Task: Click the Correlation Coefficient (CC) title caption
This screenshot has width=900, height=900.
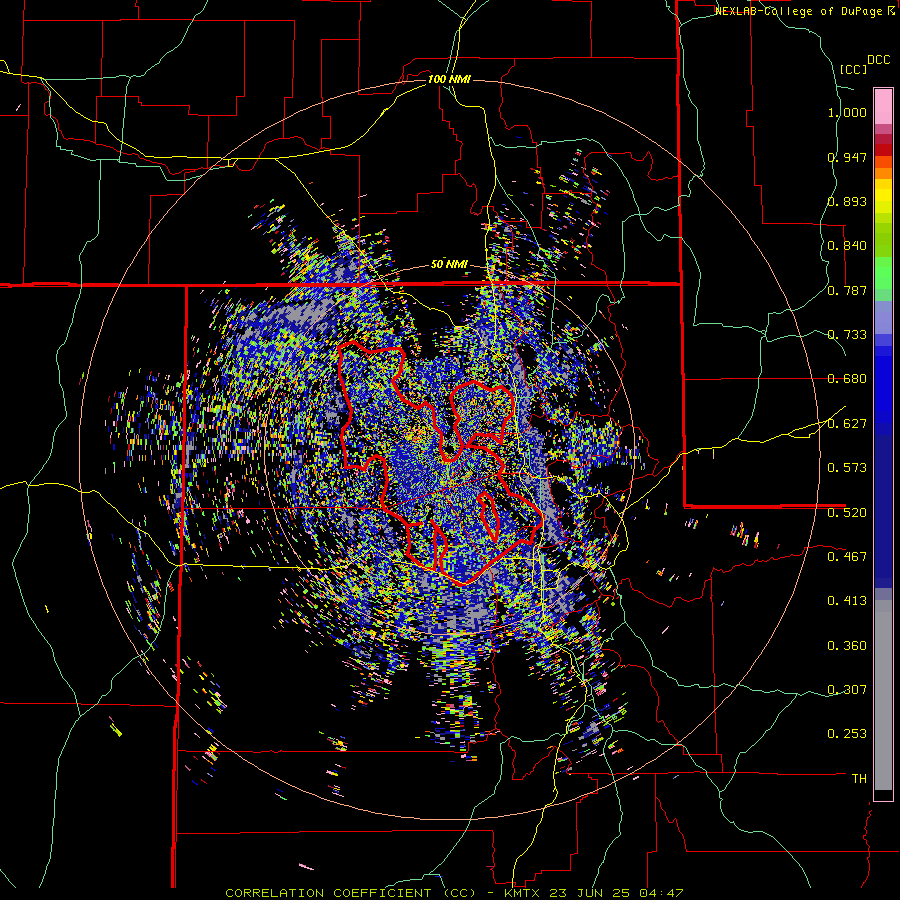Action: 351,893
